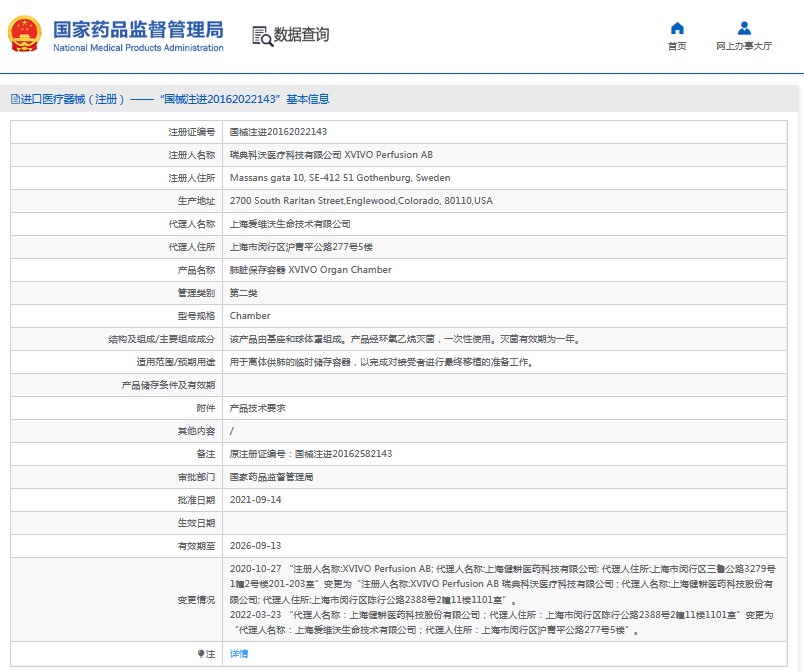This screenshot has width=804, height=671.
Task: Click the 结构及组成/主要组成成分 label
Action: (162, 339)
